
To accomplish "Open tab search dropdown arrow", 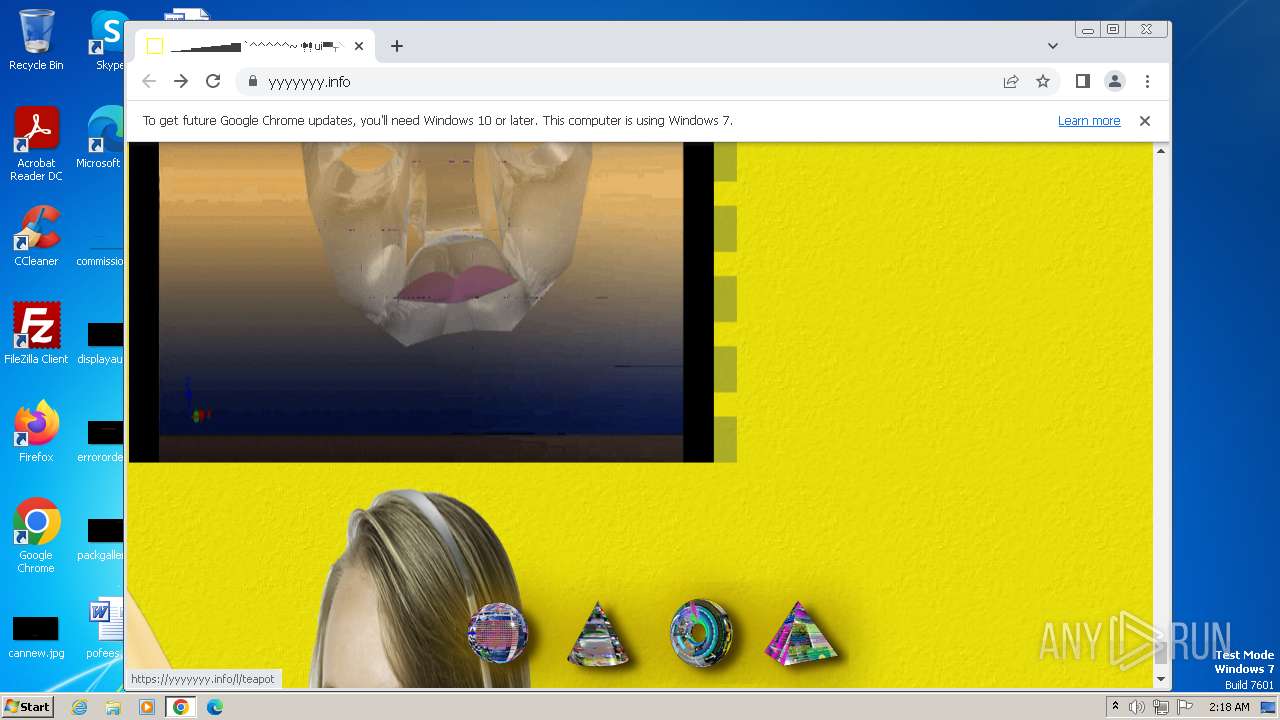I will click(x=1053, y=46).
